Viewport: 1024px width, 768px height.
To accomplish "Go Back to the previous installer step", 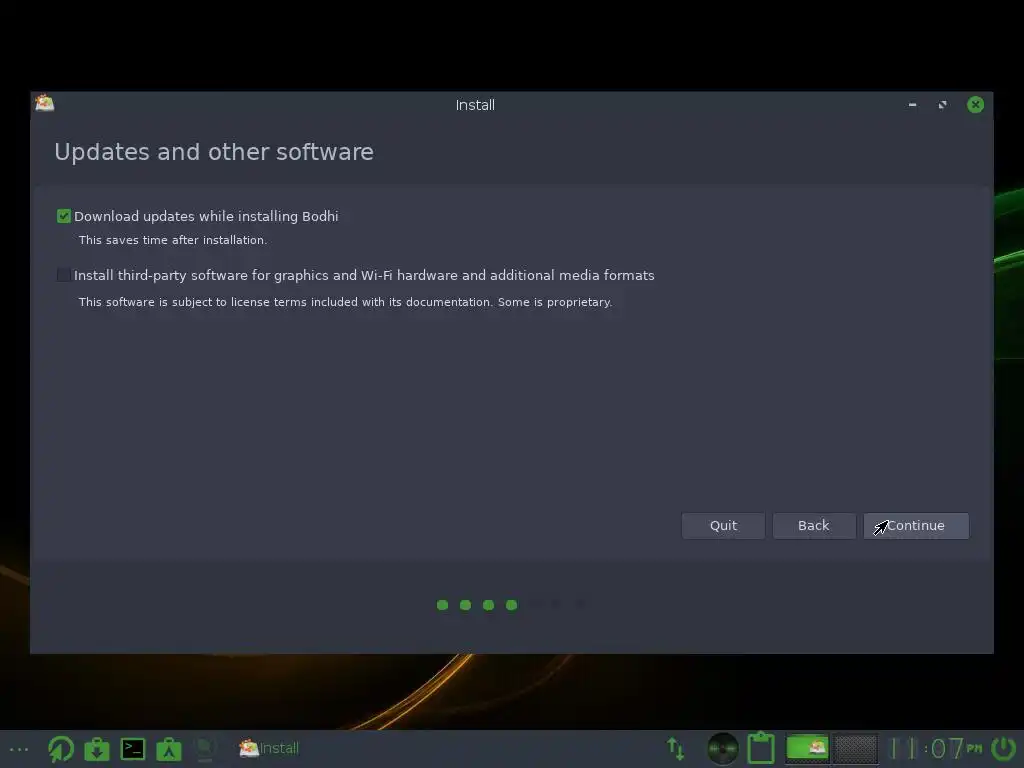I will 814,526.
